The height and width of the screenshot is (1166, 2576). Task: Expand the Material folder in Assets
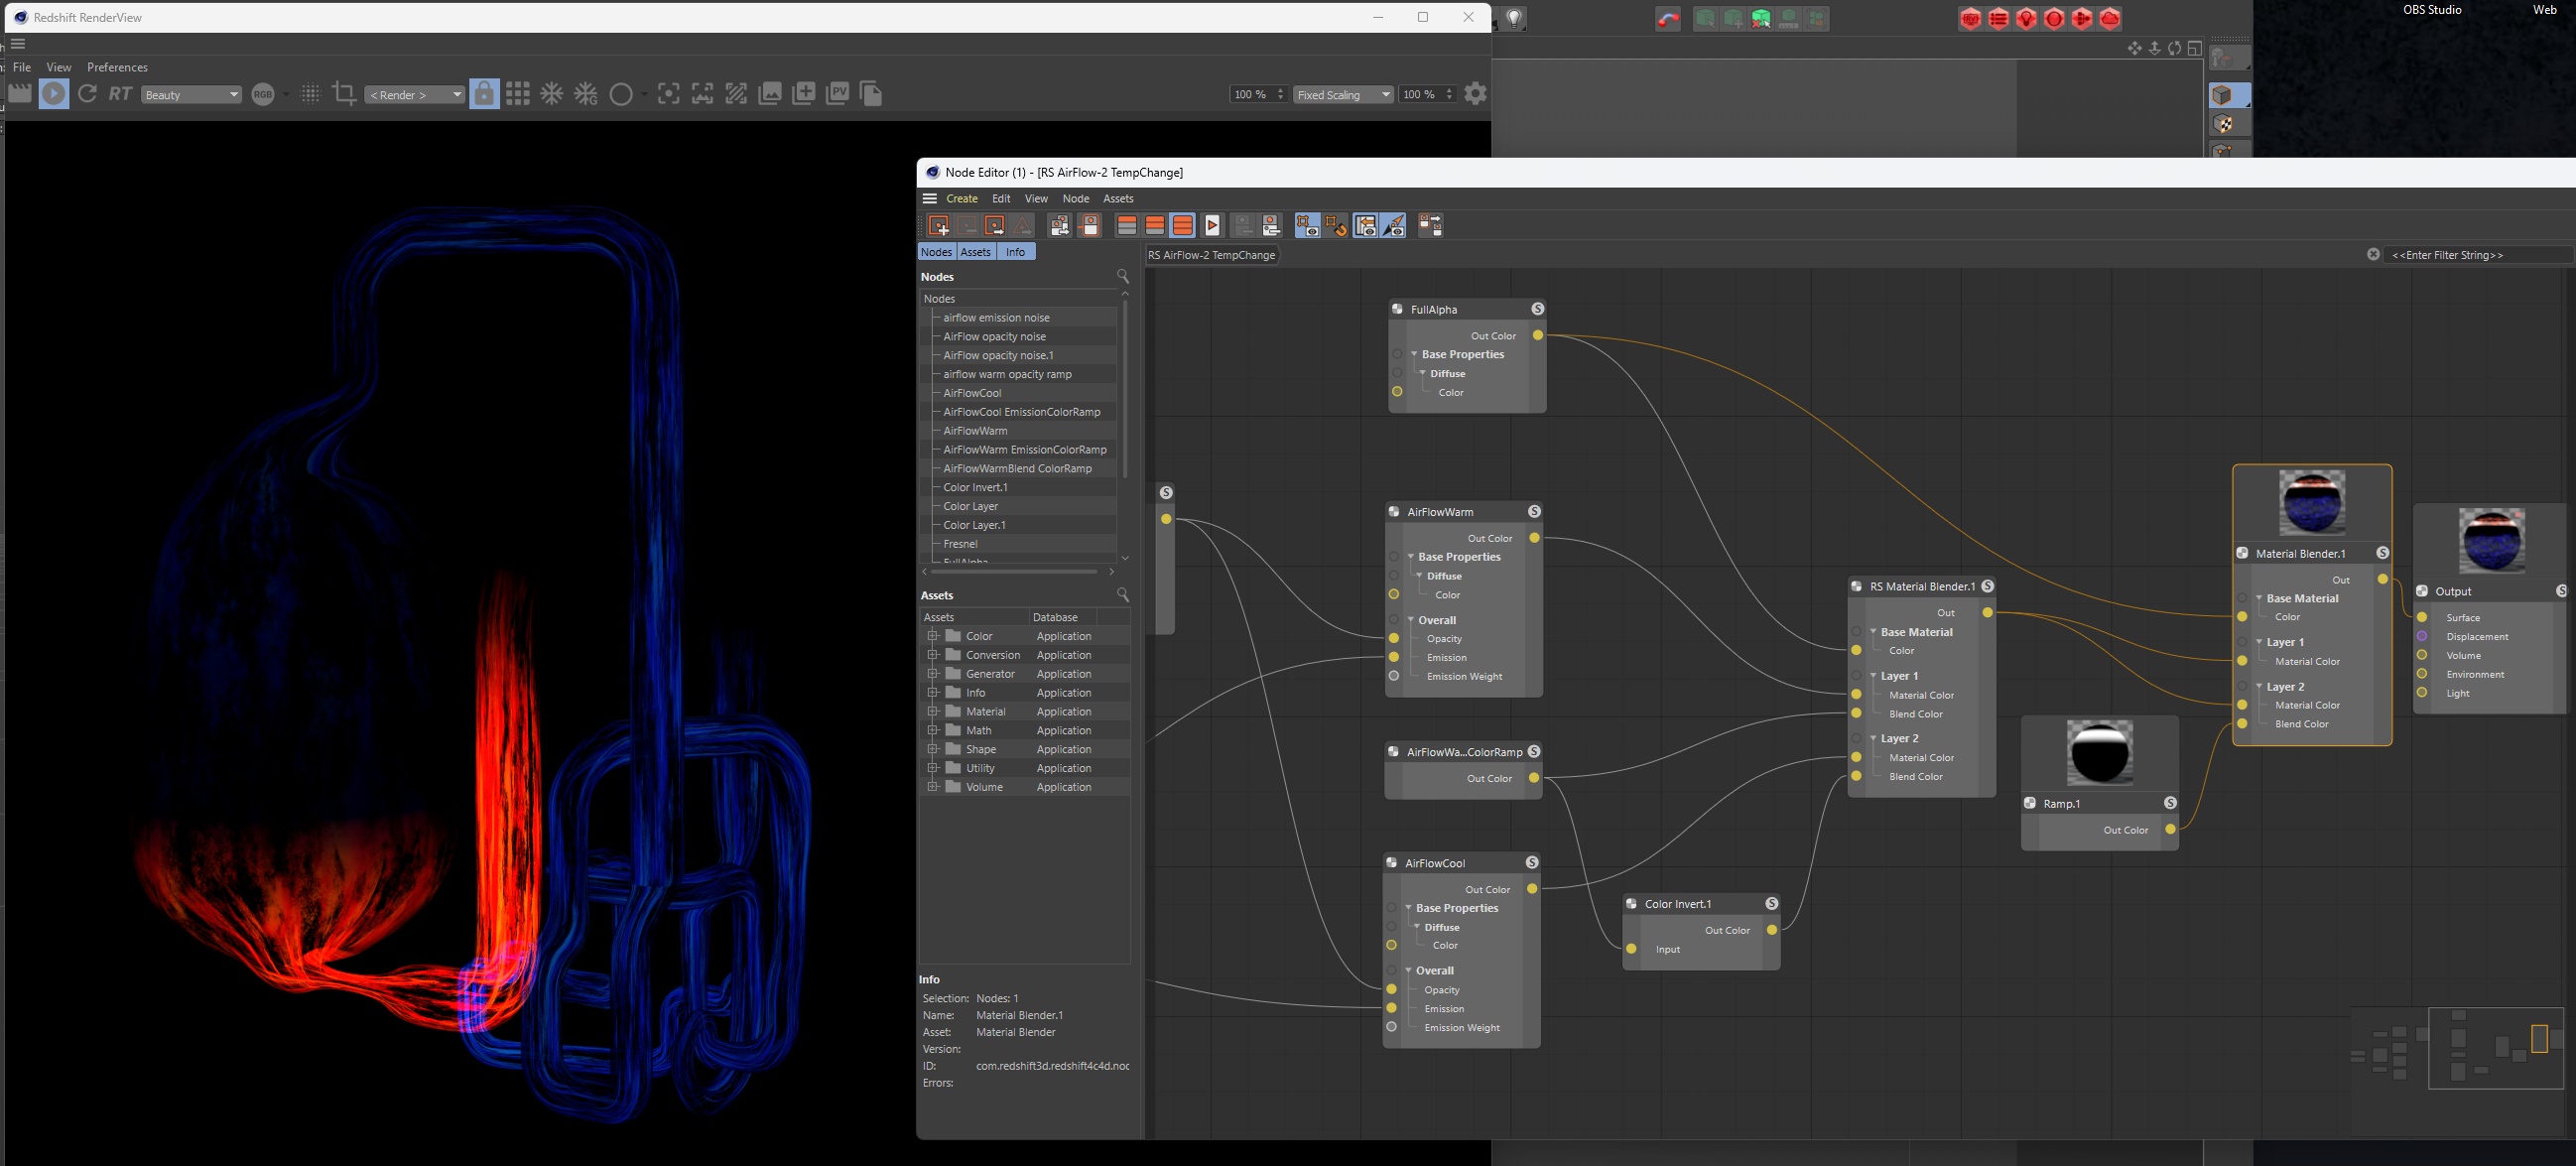[x=932, y=712]
